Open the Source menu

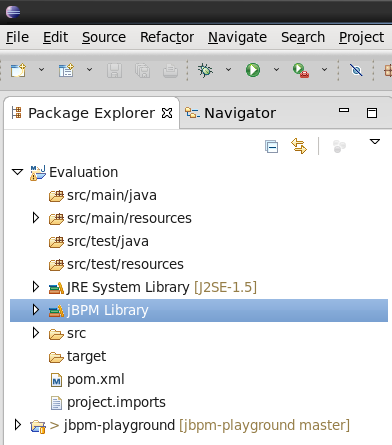click(x=104, y=37)
